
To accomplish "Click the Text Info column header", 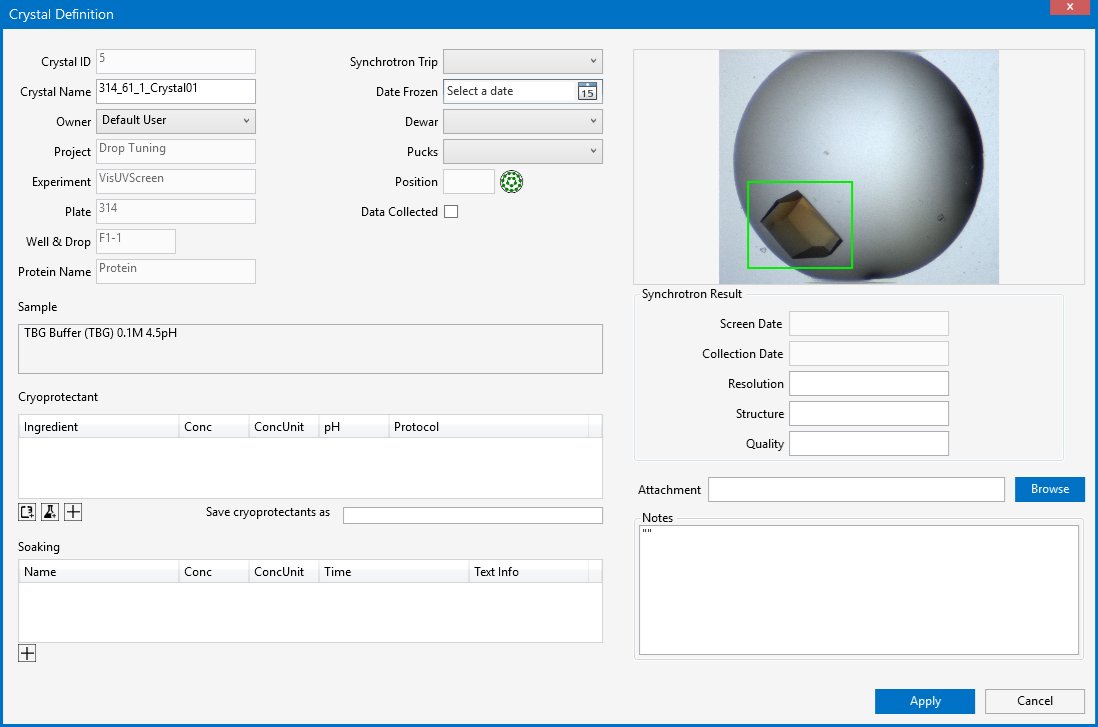I will [529, 572].
